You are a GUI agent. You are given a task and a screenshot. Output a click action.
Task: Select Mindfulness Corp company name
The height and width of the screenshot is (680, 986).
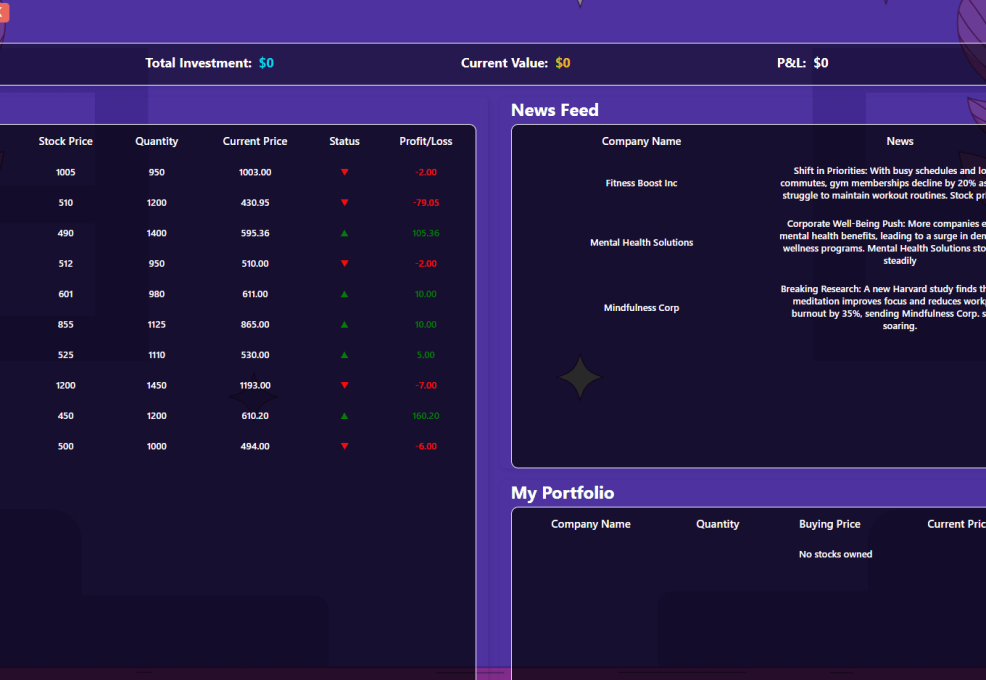[641, 308]
